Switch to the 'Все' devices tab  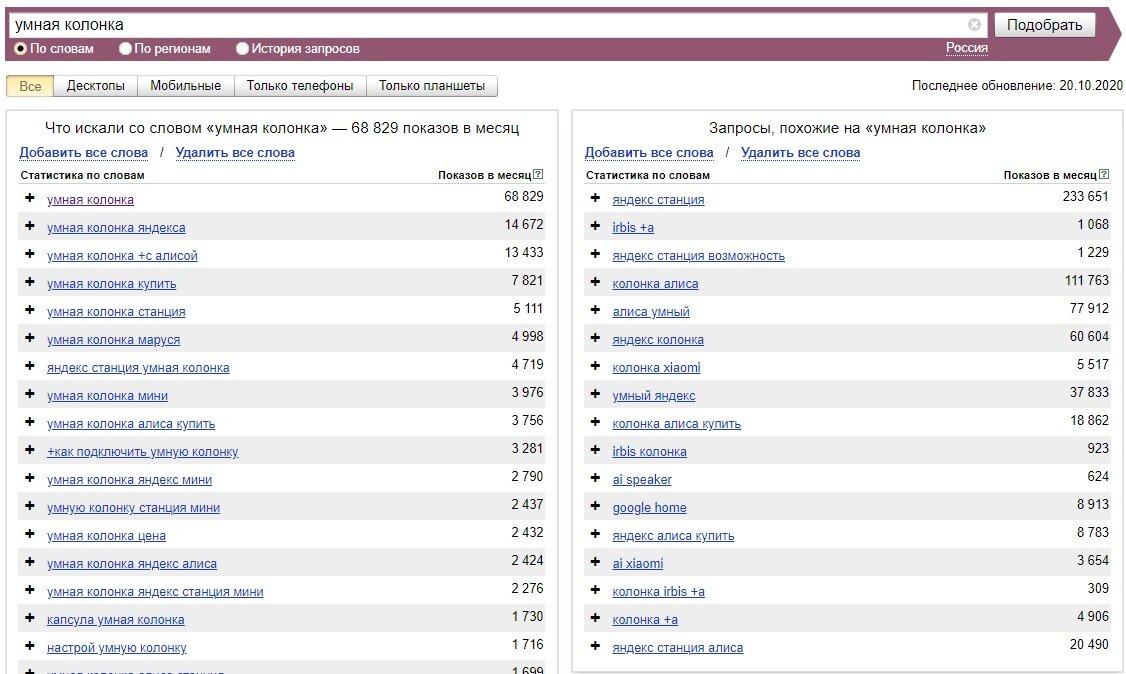tap(30, 86)
